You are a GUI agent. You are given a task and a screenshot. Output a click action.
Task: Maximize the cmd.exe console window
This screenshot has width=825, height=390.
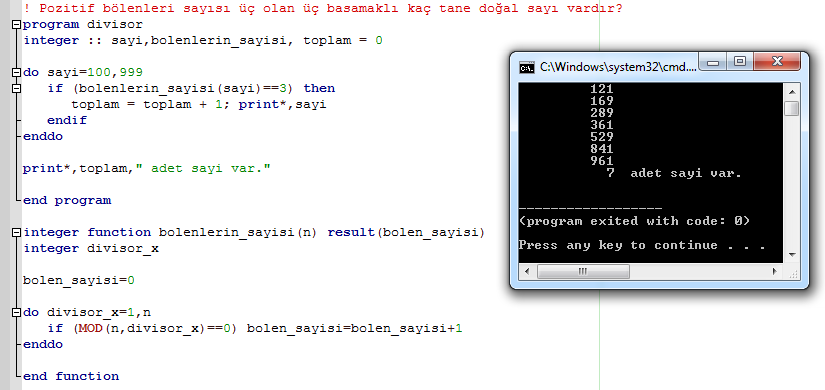click(x=741, y=62)
